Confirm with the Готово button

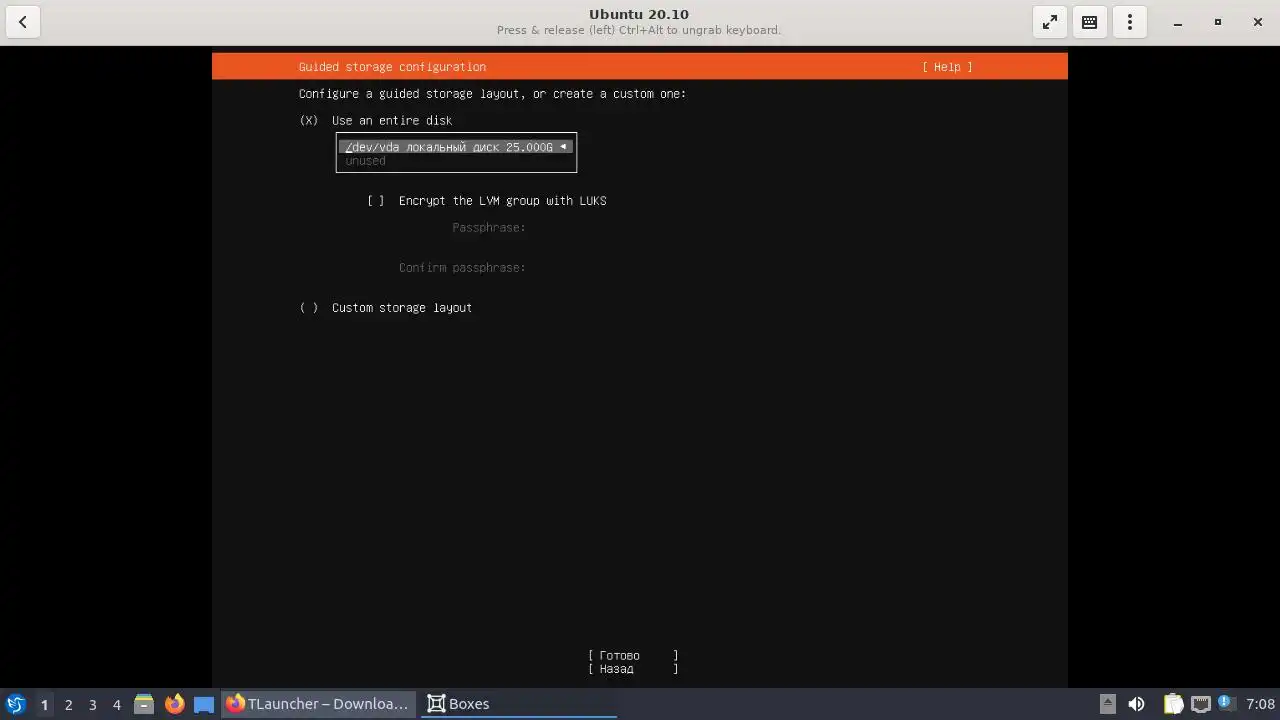(x=633, y=656)
